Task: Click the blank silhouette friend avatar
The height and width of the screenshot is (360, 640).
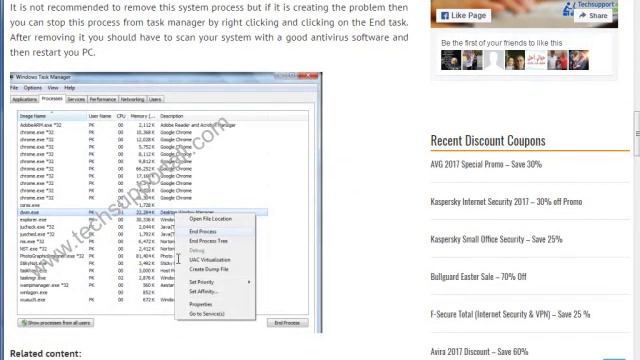Action: pyautogui.click(x=493, y=60)
